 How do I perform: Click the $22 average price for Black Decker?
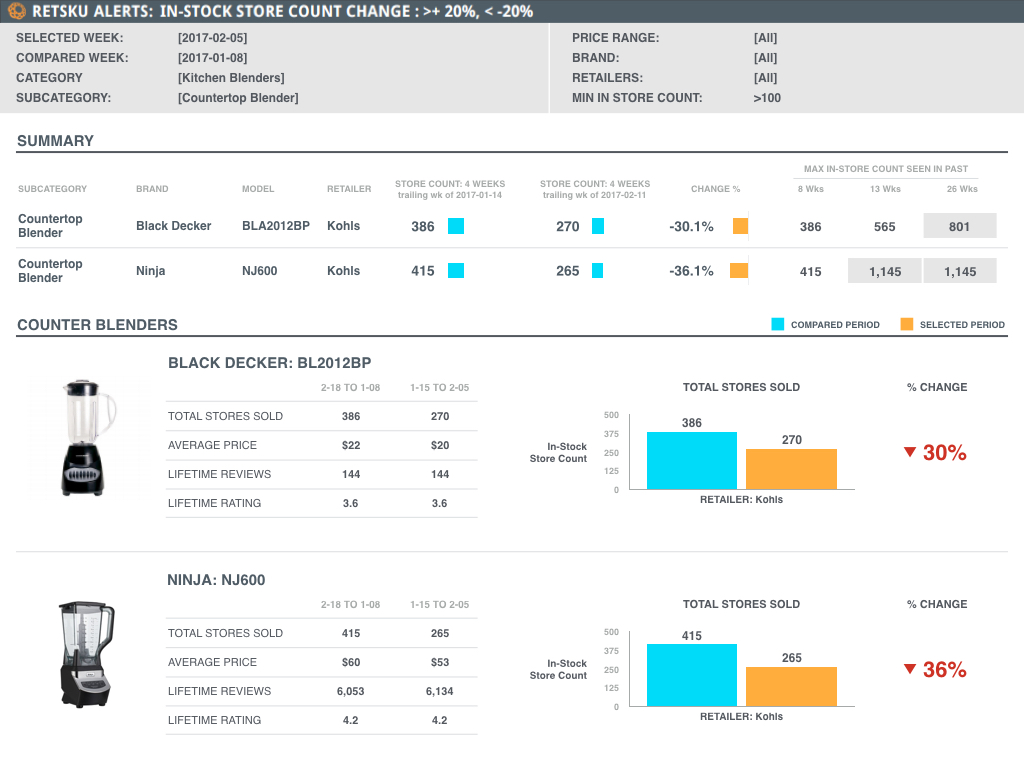point(351,445)
